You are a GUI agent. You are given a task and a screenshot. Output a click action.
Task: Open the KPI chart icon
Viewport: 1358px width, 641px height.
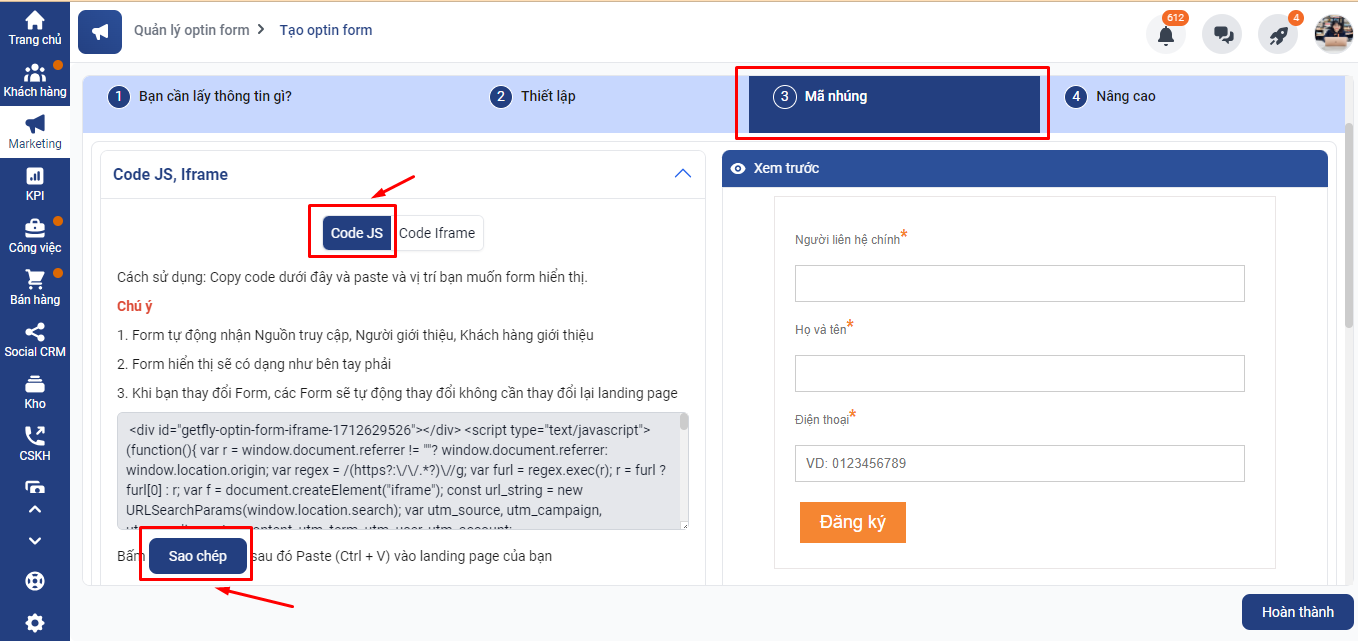(35, 184)
